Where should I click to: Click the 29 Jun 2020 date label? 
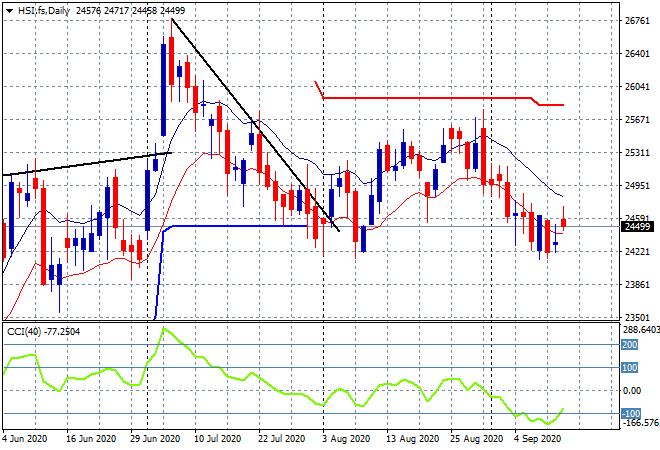[155, 439]
